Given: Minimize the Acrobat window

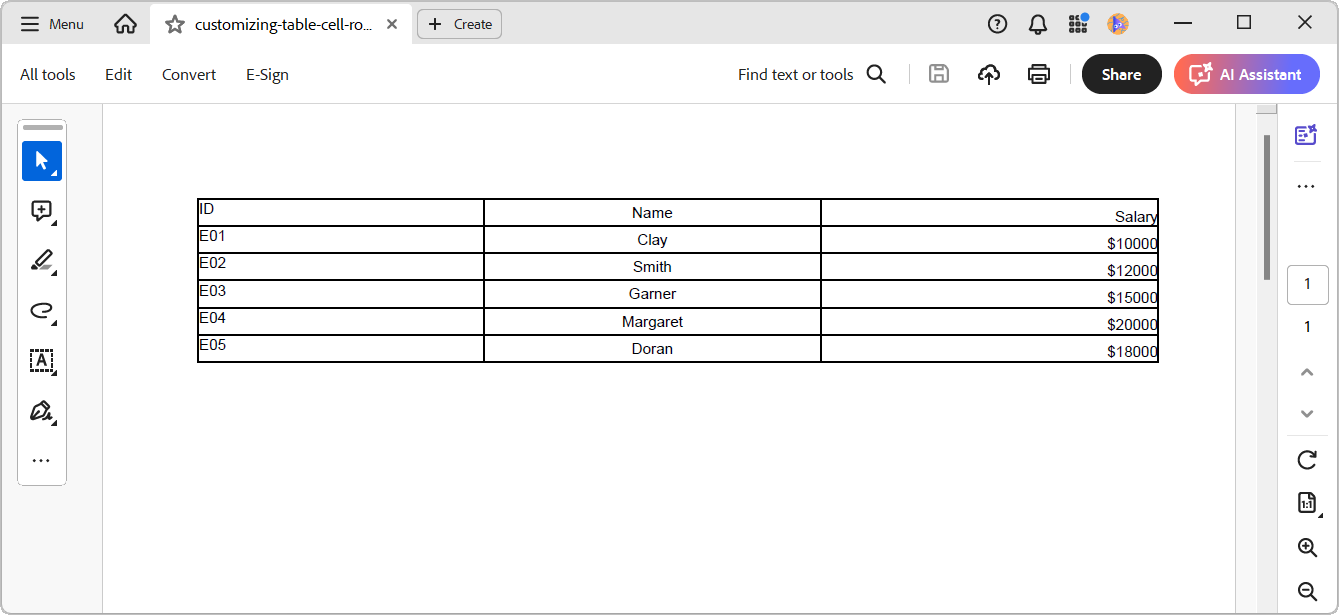Looking at the screenshot, I should [x=1184, y=23].
